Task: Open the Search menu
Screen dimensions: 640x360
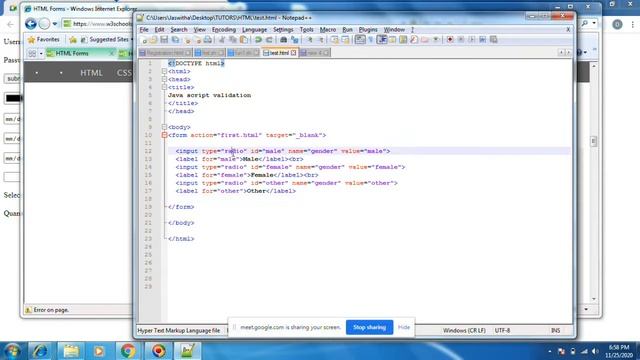Action: [x=179, y=30]
